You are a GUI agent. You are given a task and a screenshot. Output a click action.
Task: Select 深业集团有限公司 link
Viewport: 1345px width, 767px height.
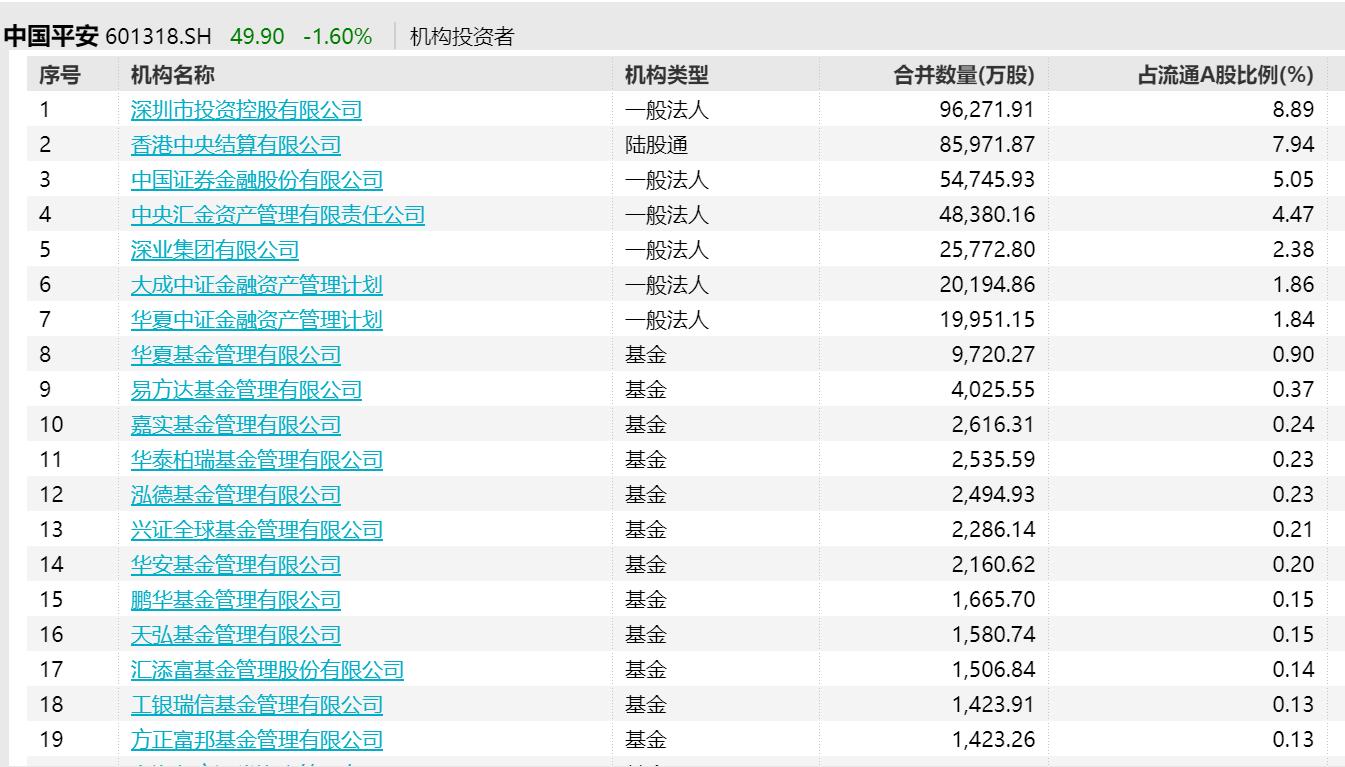click(215, 250)
